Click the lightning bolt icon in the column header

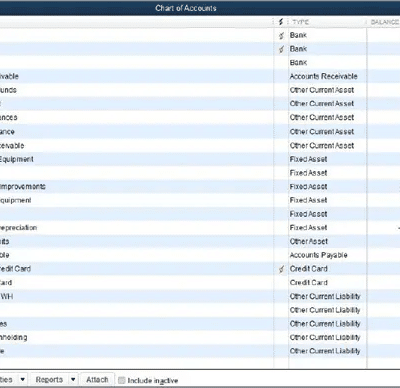(x=281, y=22)
